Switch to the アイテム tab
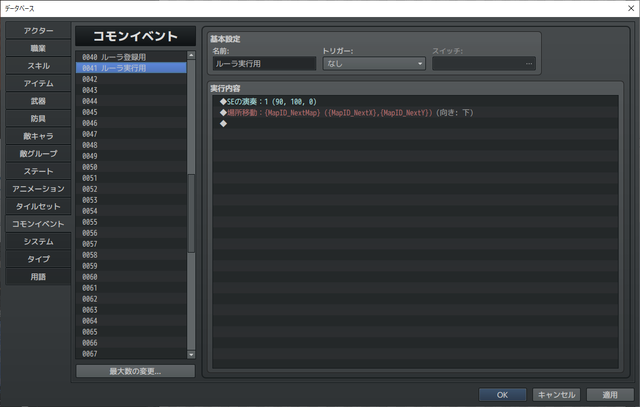Screen dimensions: 640x407 pyautogui.click(x=38, y=84)
